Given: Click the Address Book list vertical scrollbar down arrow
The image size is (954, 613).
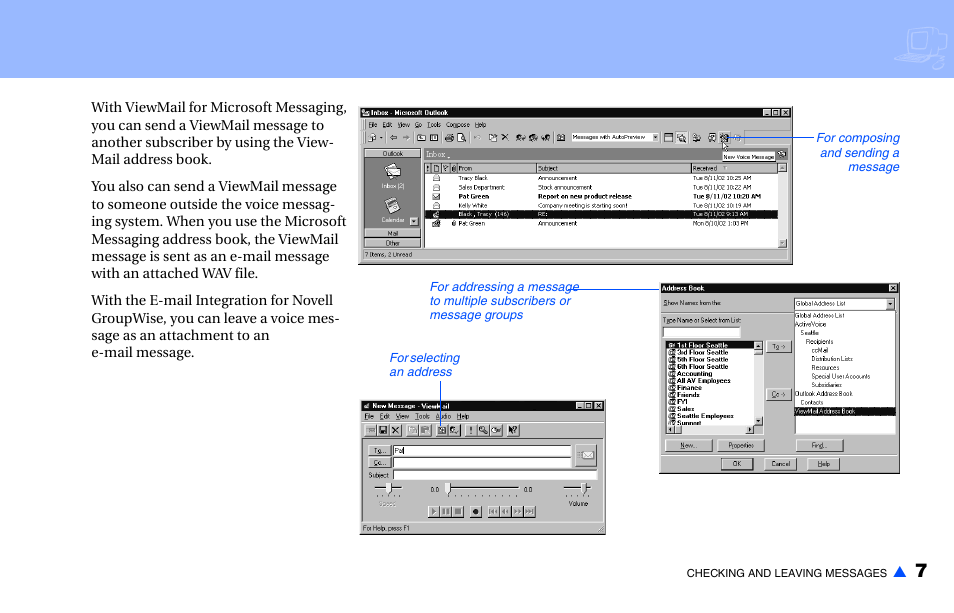Looking at the screenshot, I should pyautogui.click(x=758, y=421).
